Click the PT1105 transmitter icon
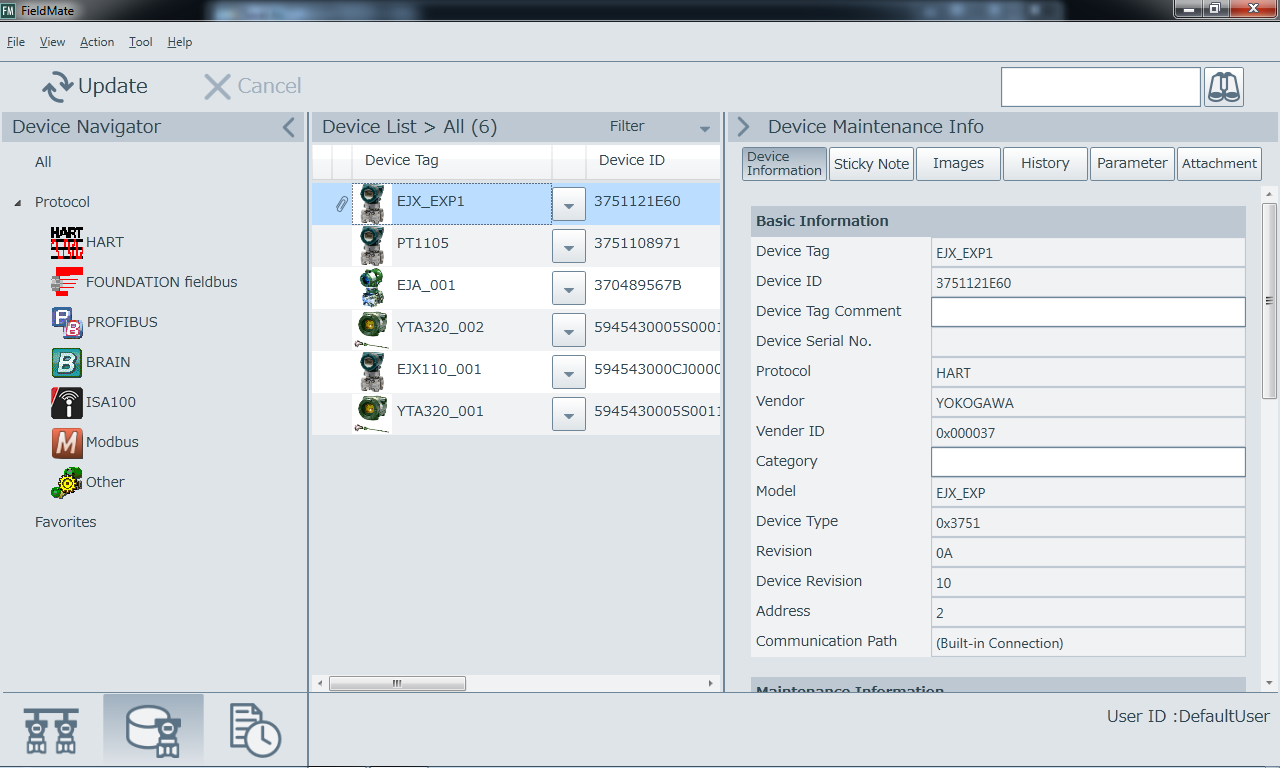 [x=372, y=245]
